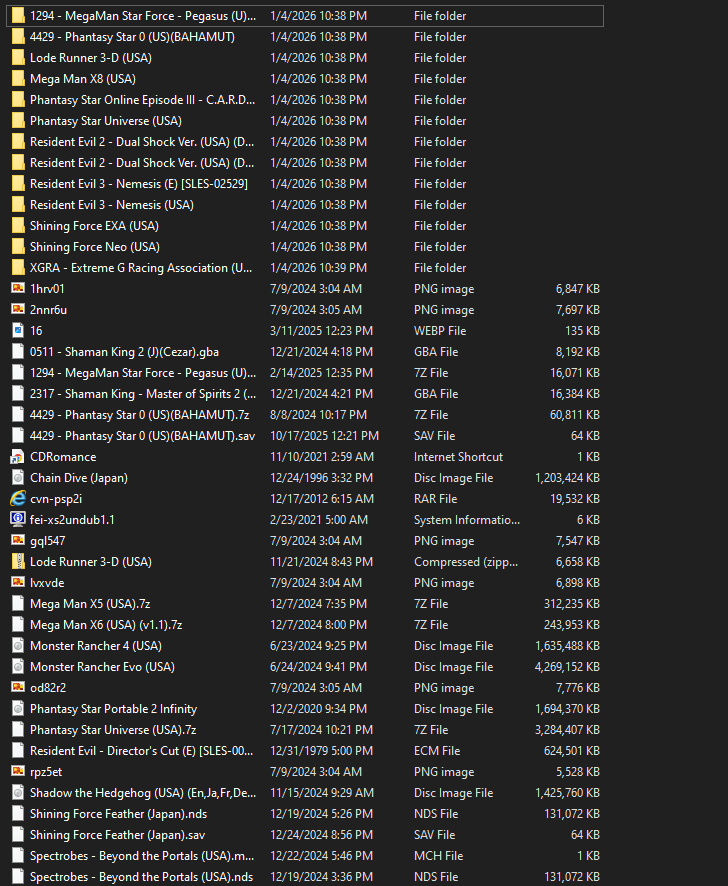Image resolution: width=728 pixels, height=886 pixels.
Task: Click the date 3/11/2025 12:23 PM
Action: (322, 331)
